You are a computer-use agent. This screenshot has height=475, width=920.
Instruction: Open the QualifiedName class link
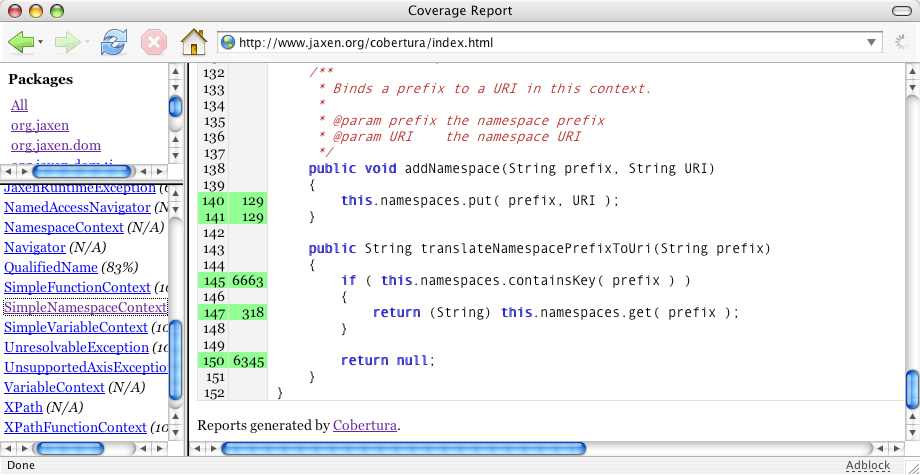point(50,267)
